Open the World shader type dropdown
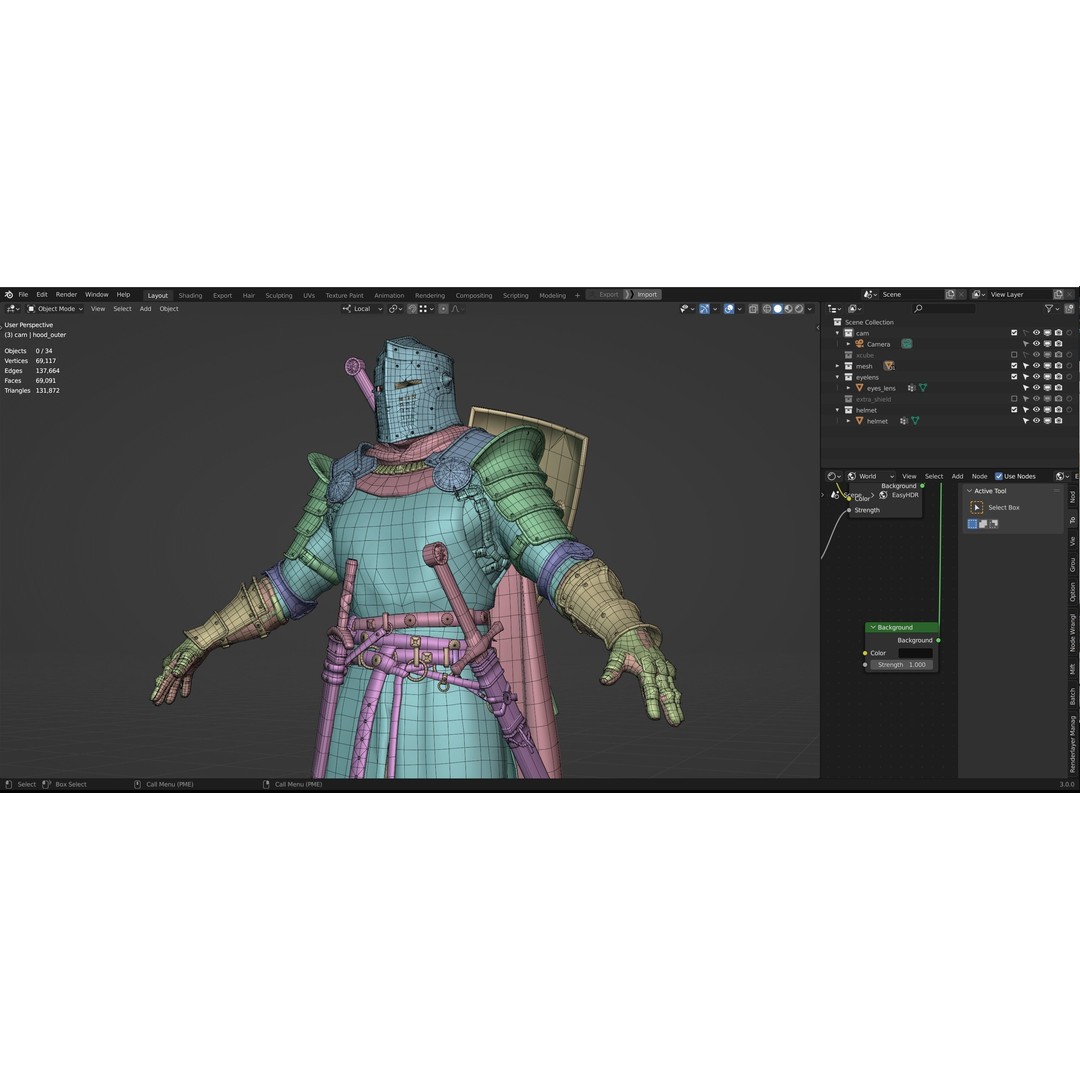The height and width of the screenshot is (1080, 1080). coord(871,476)
